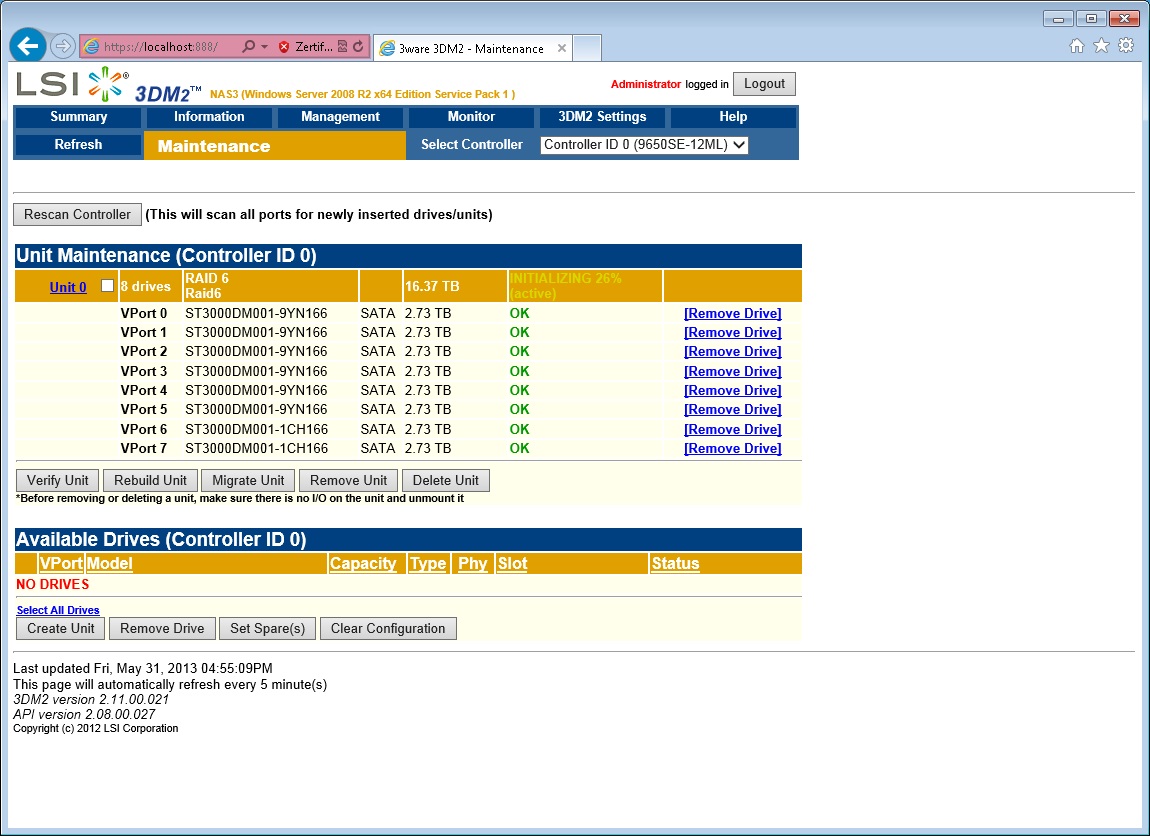
Task: Go back with the browser back arrow
Action: [28, 46]
